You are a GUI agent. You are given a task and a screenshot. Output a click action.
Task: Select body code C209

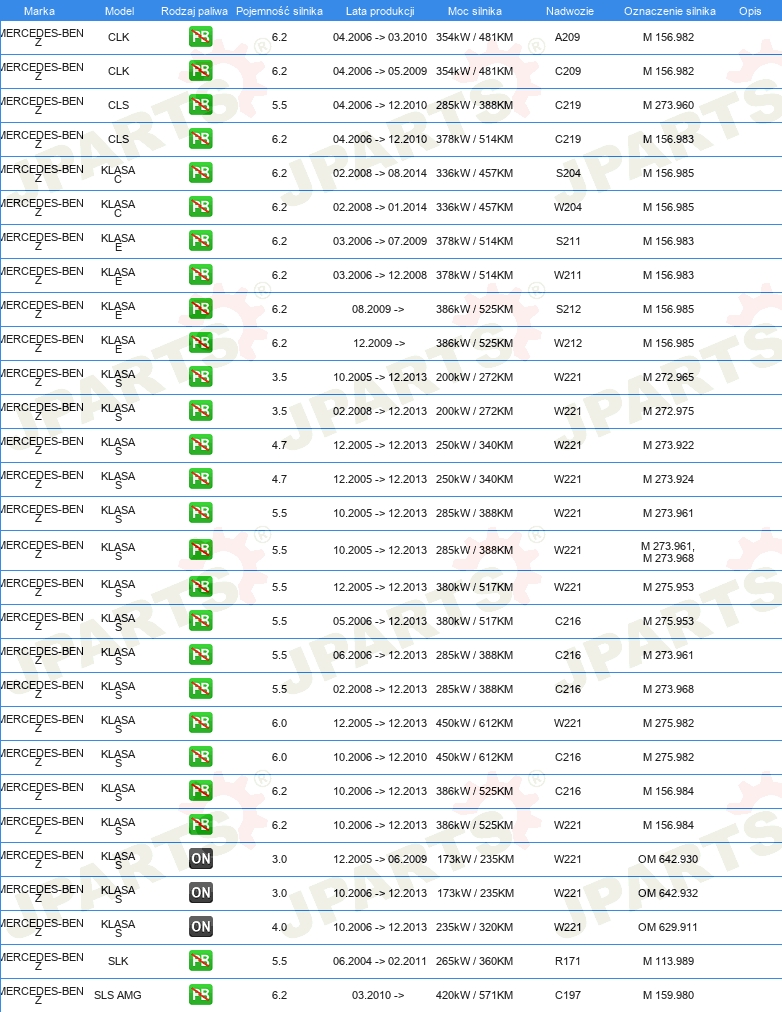pyautogui.click(x=568, y=71)
